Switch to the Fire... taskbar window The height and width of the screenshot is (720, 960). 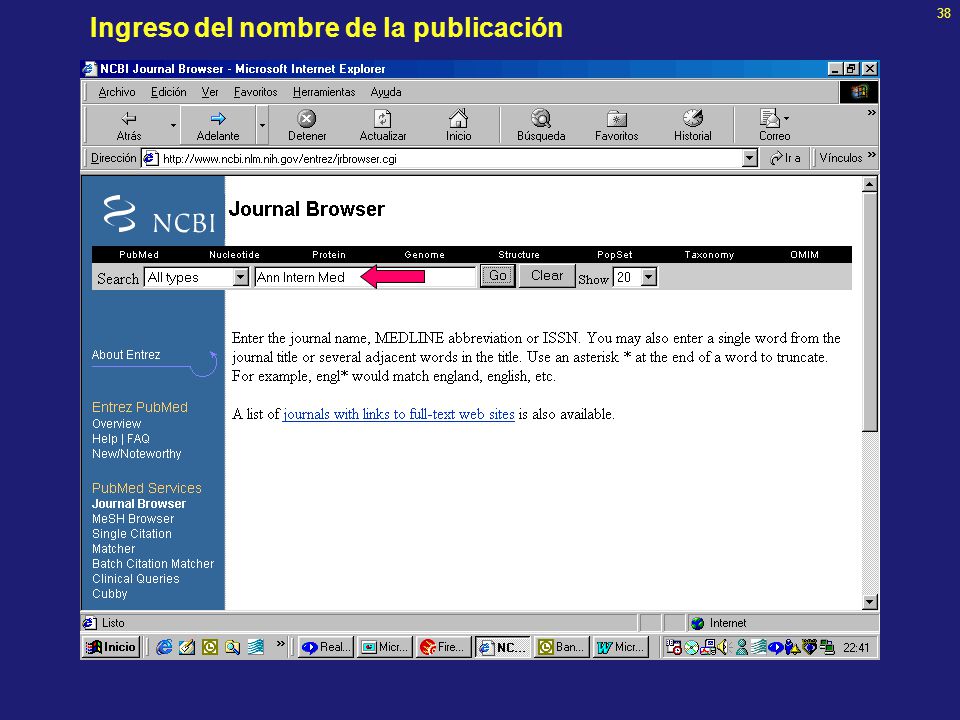pyautogui.click(x=444, y=647)
